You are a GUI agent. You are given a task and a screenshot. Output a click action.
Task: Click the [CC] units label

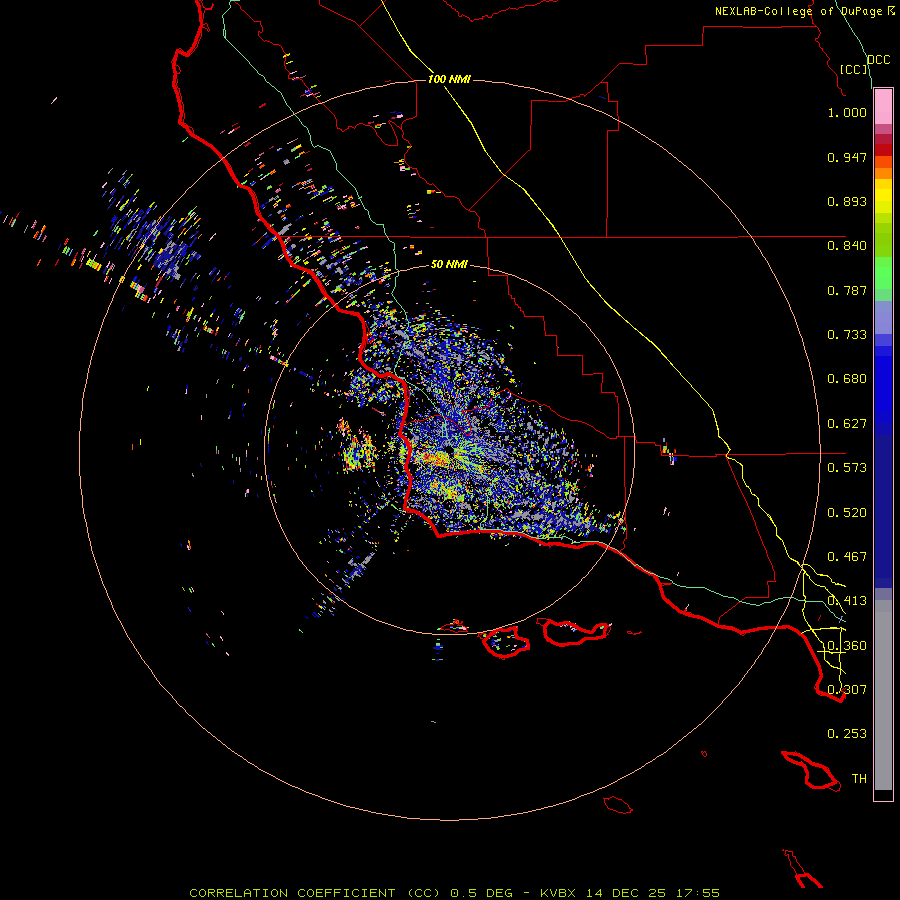pyautogui.click(x=854, y=69)
